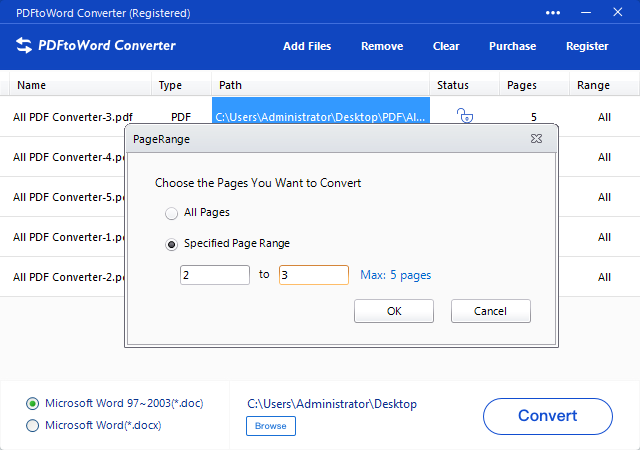Open the Register menu item
The width and height of the screenshot is (640, 450).
(587, 46)
